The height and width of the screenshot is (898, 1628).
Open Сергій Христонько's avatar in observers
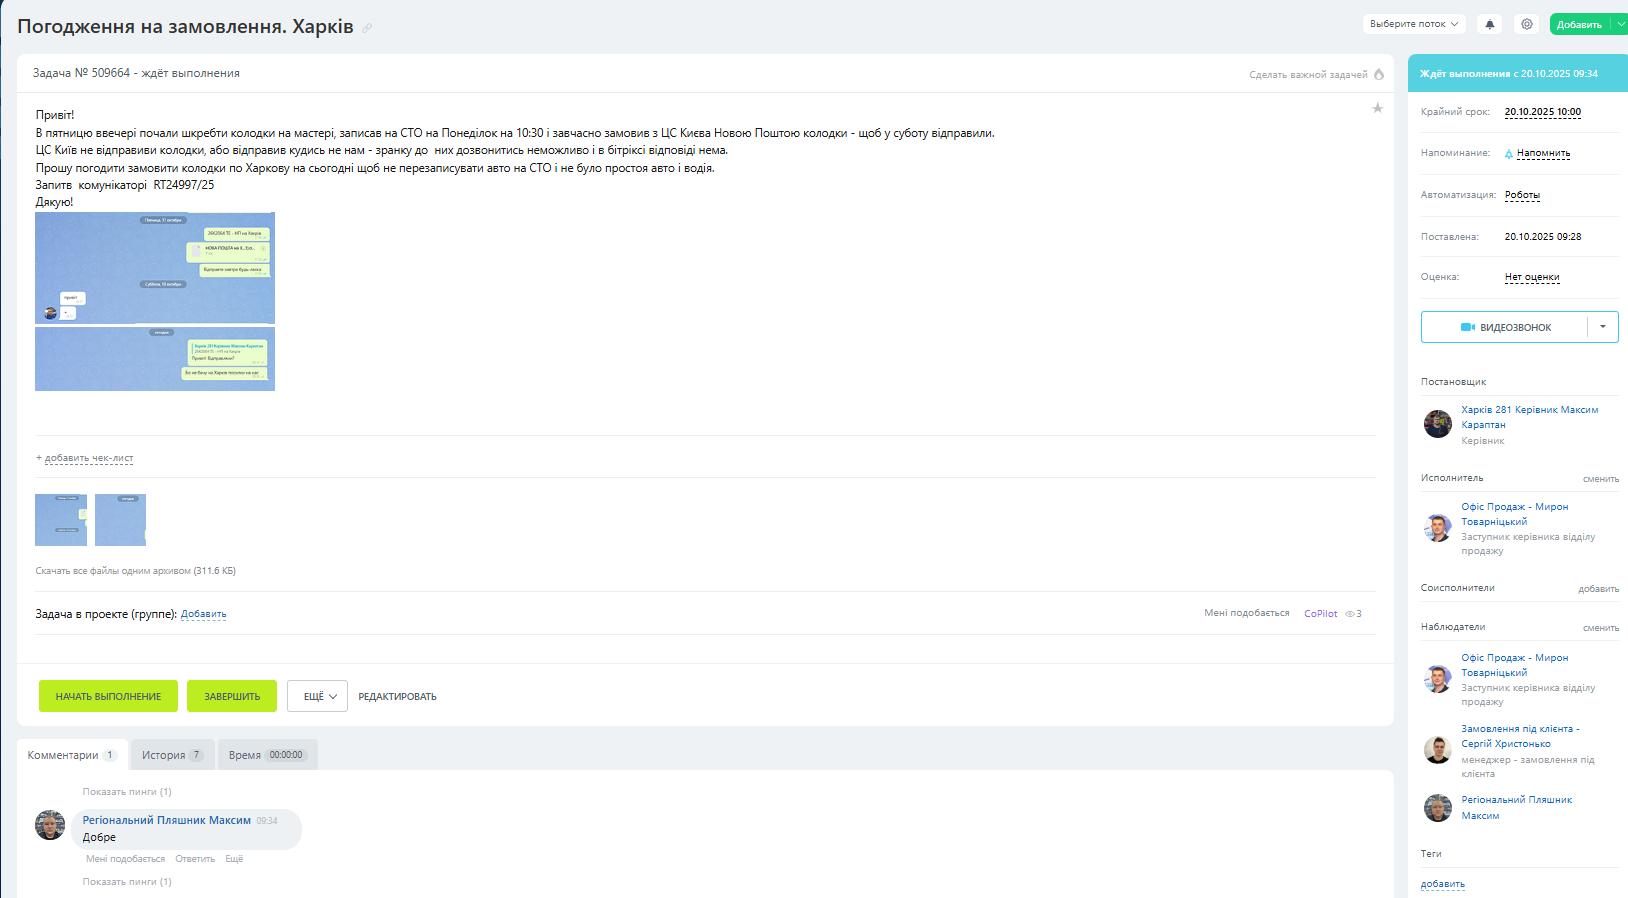tap(1437, 750)
